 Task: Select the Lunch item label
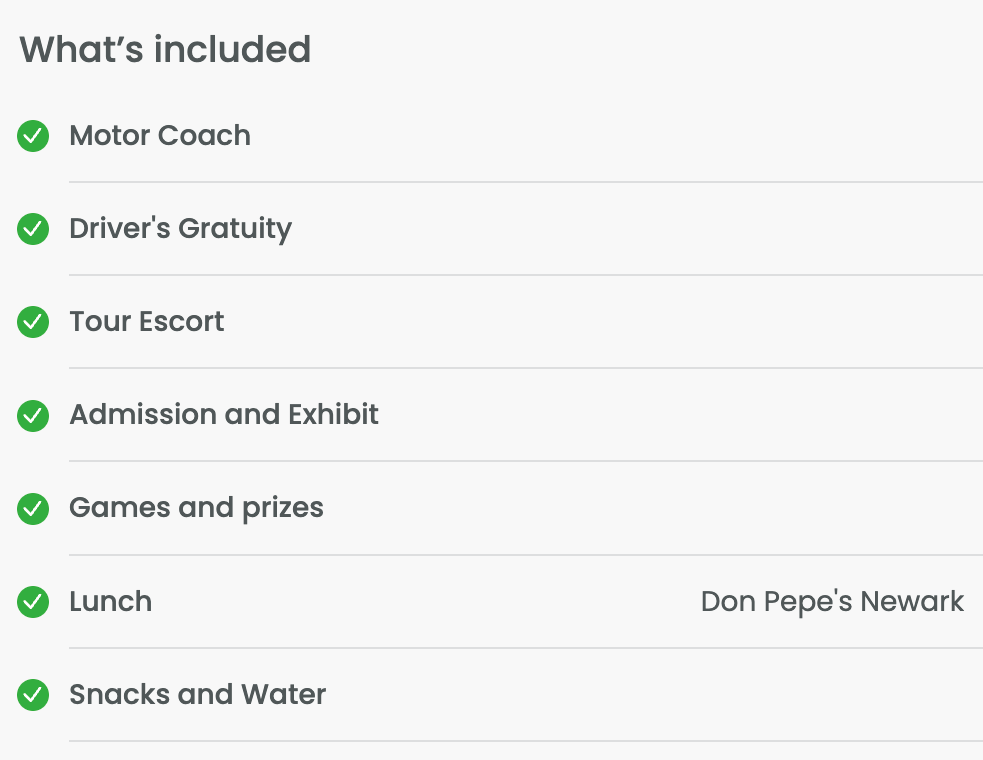click(110, 601)
